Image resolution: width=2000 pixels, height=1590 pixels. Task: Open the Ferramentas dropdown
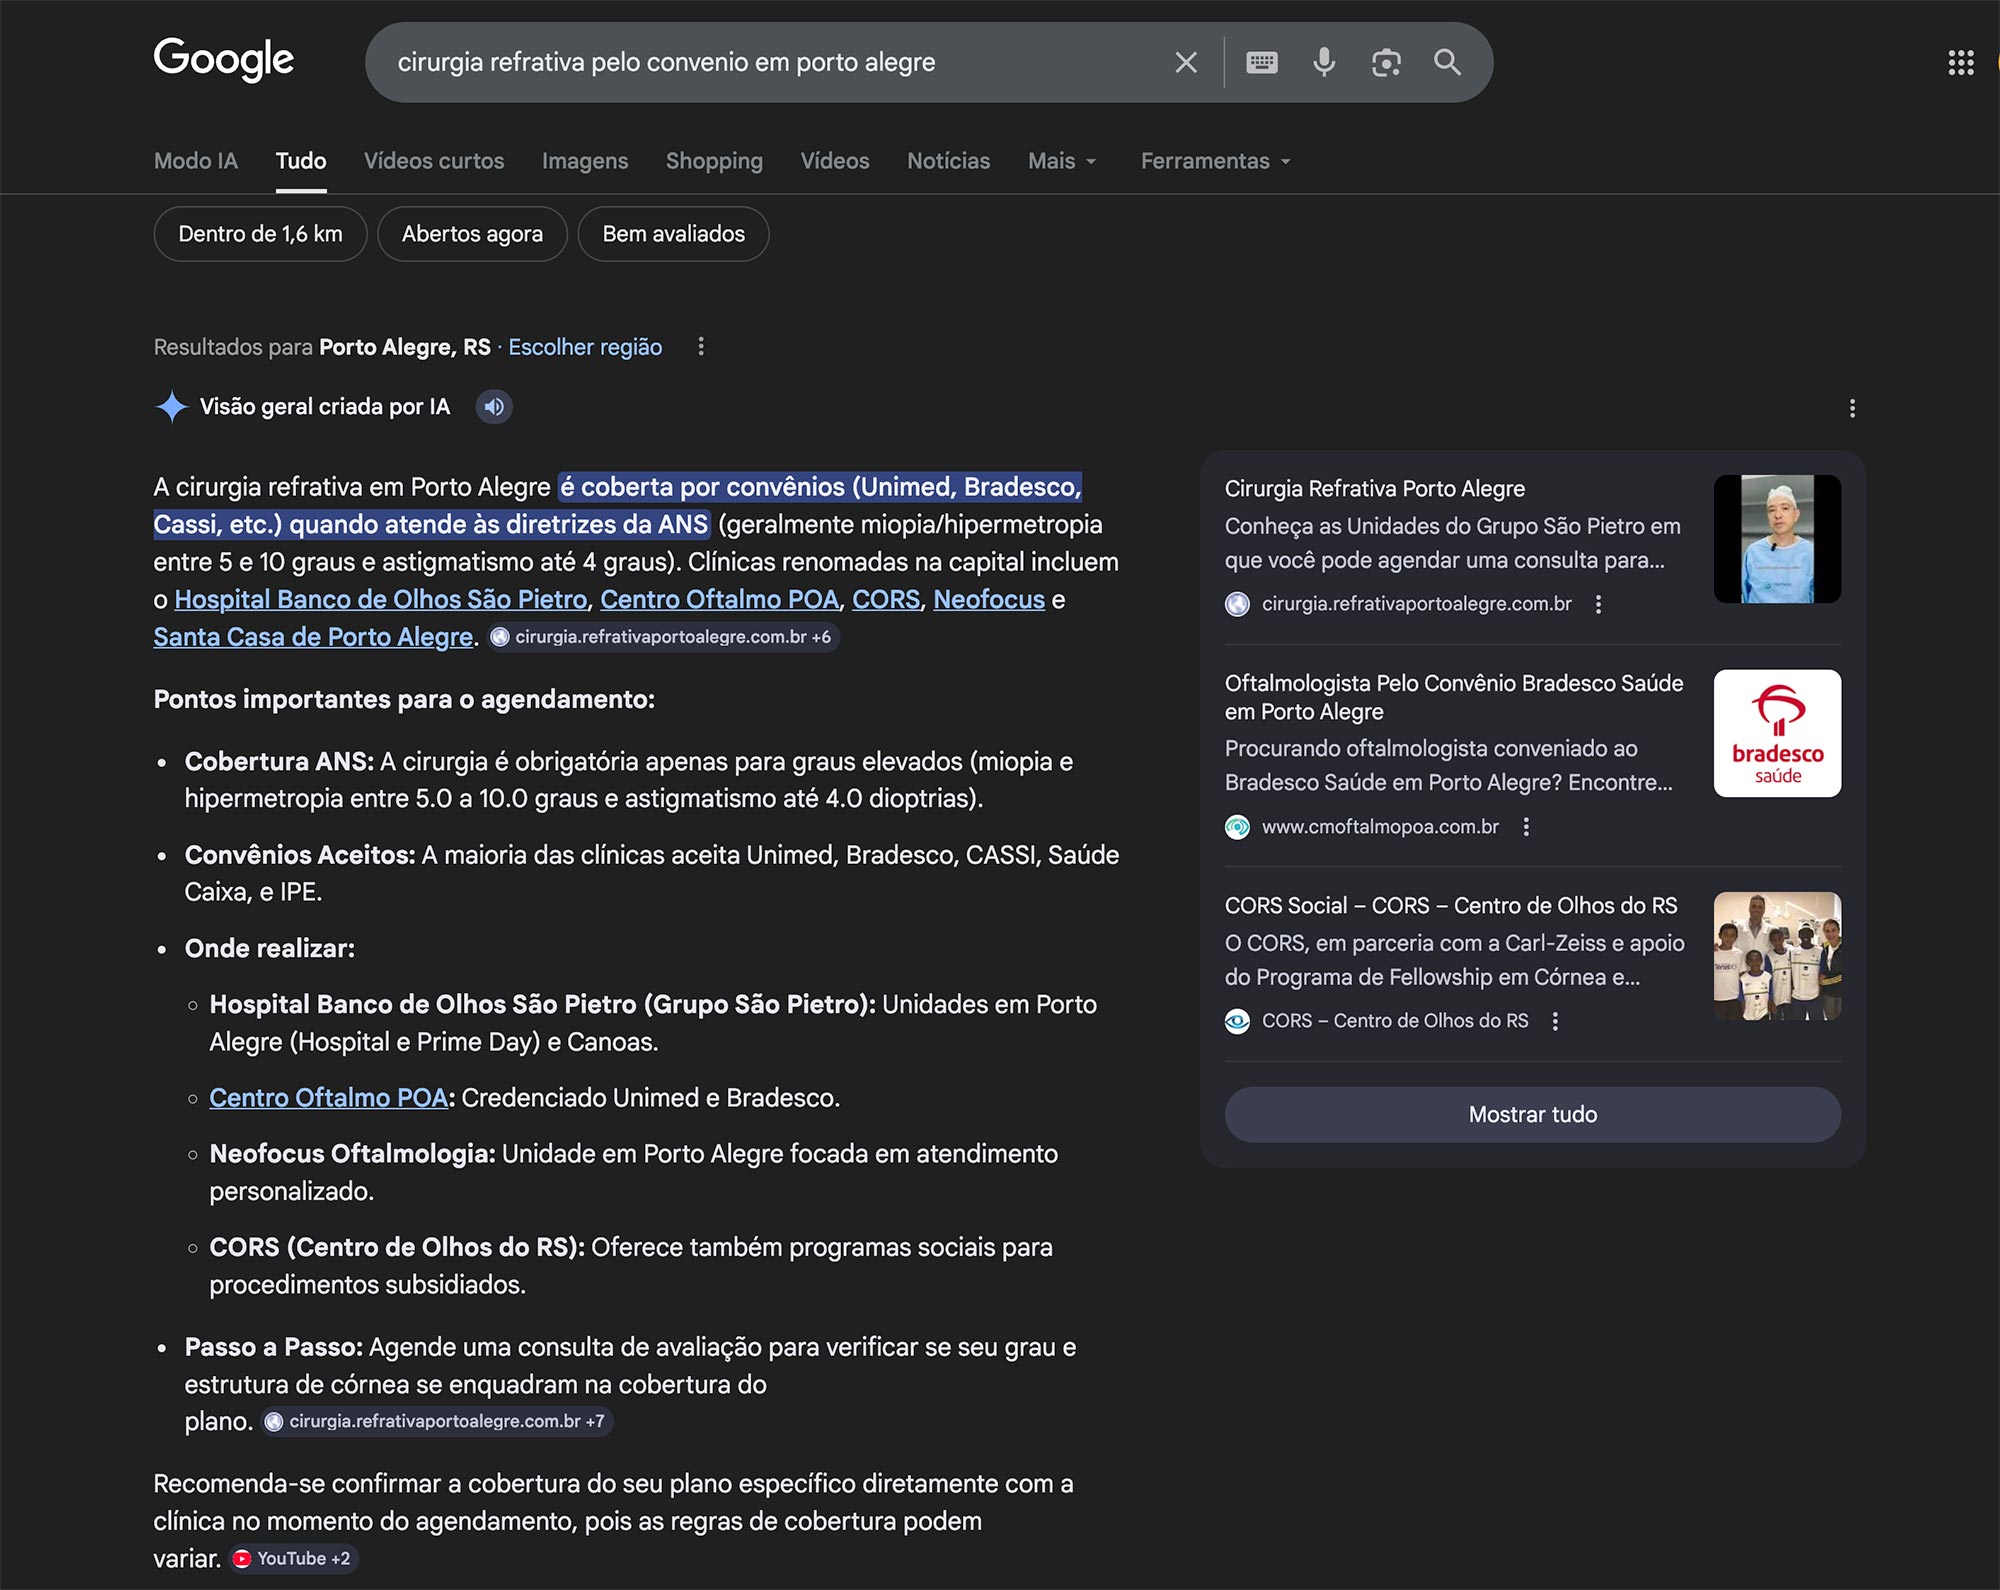[x=1215, y=161]
